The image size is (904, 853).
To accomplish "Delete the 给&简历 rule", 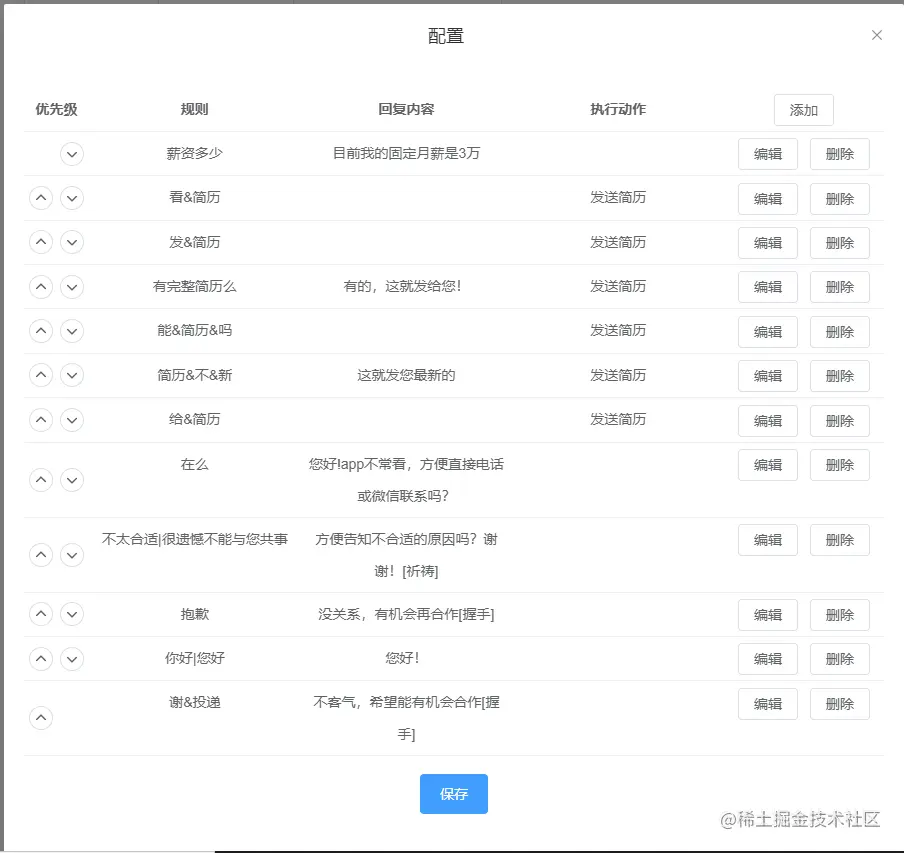I will click(839, 420).
